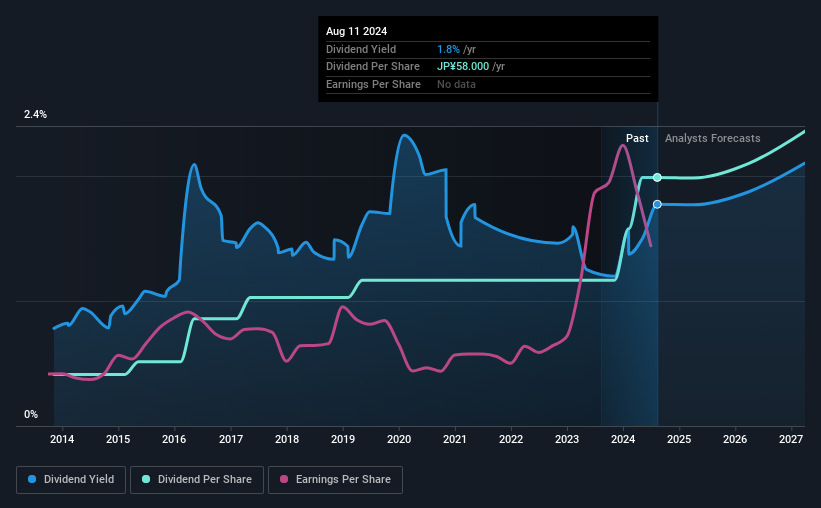
Task: Click the 2015 x-axis label
Action: tap(118, 439)
